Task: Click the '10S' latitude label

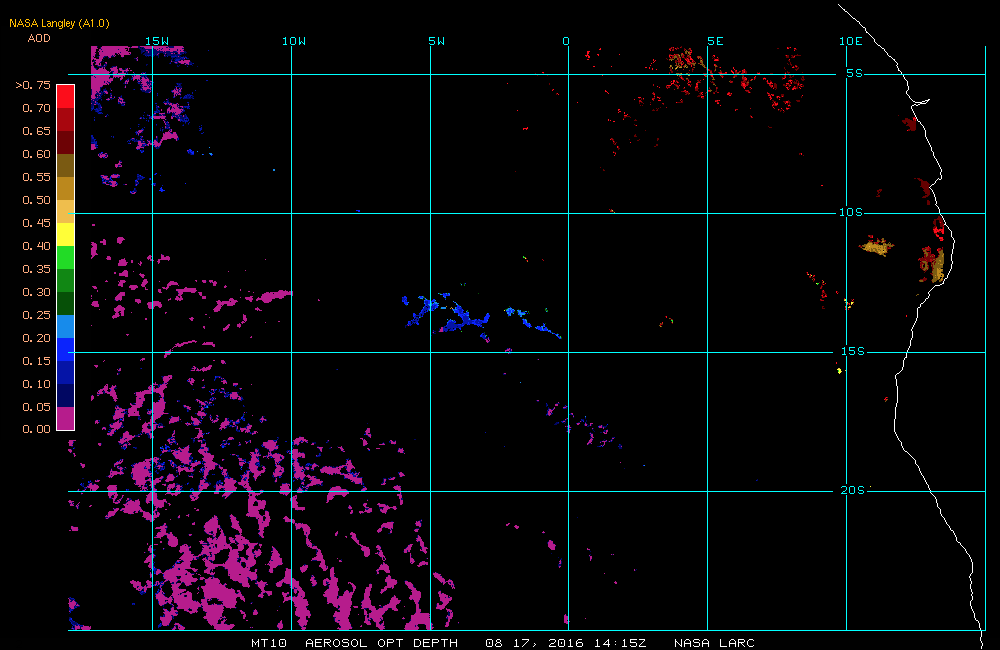Action: click(851, 212)
